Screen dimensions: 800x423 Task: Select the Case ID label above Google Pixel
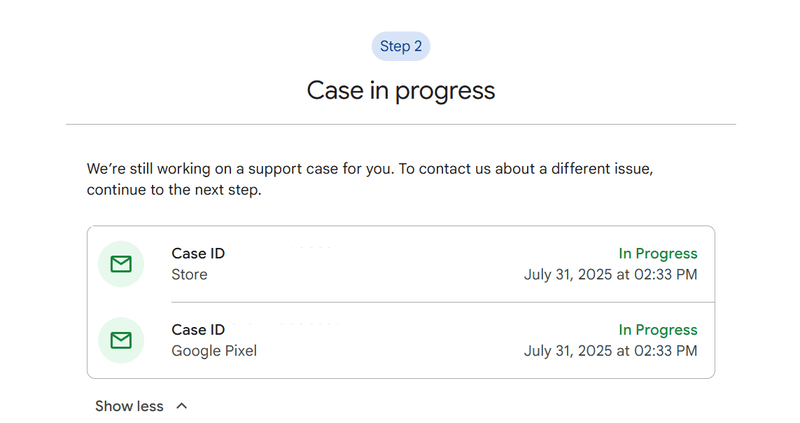198,330
